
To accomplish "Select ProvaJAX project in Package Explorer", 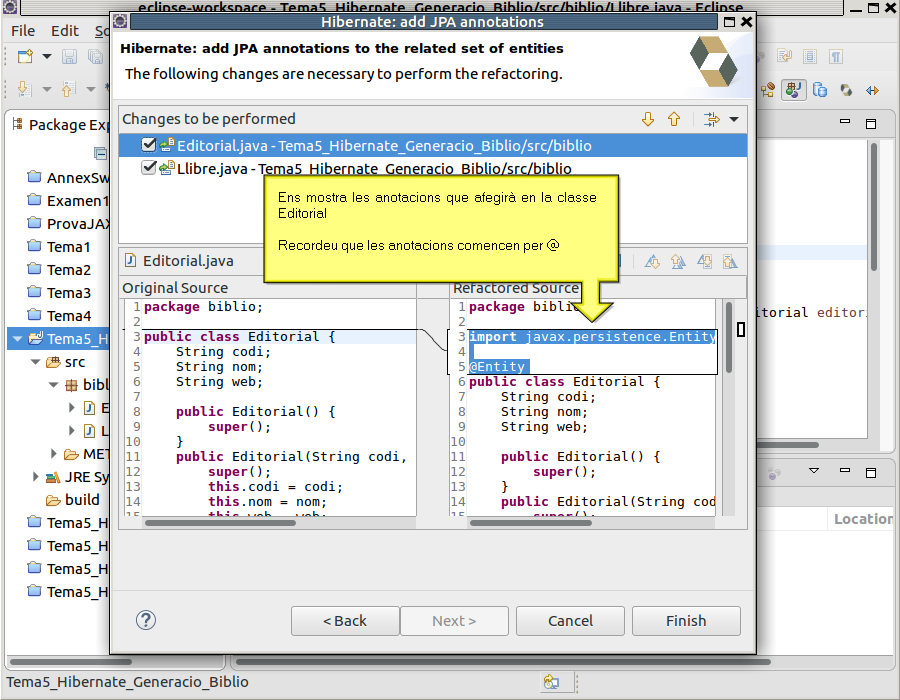I will tap(69, 224).
